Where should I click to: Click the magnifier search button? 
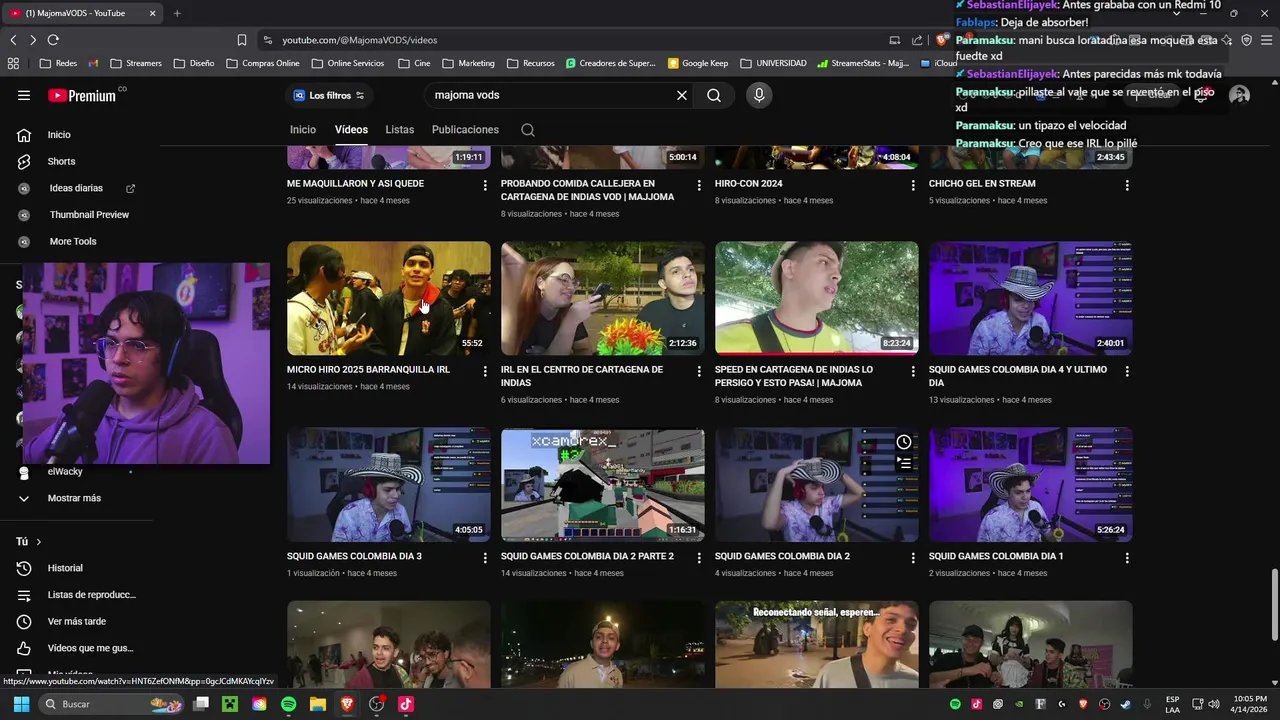pos(714,95)
